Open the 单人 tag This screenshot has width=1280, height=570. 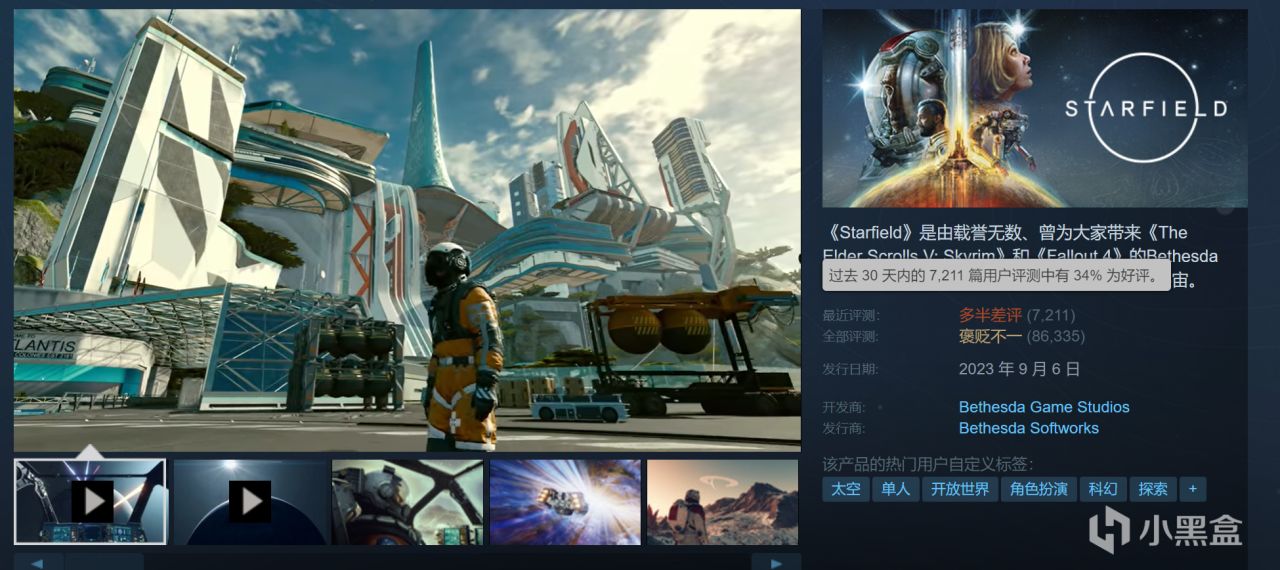(x=895, y=489)
